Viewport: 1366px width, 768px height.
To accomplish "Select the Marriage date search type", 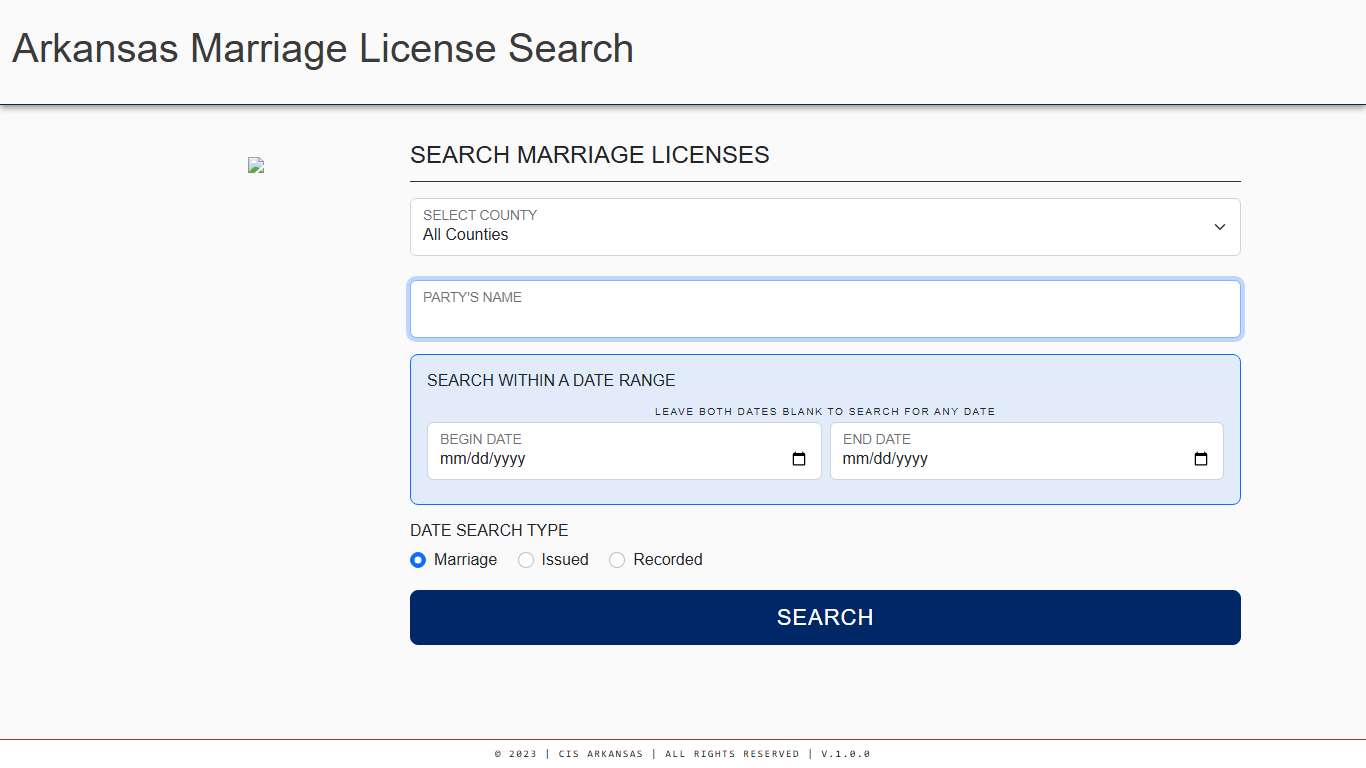I will [418, 560].
